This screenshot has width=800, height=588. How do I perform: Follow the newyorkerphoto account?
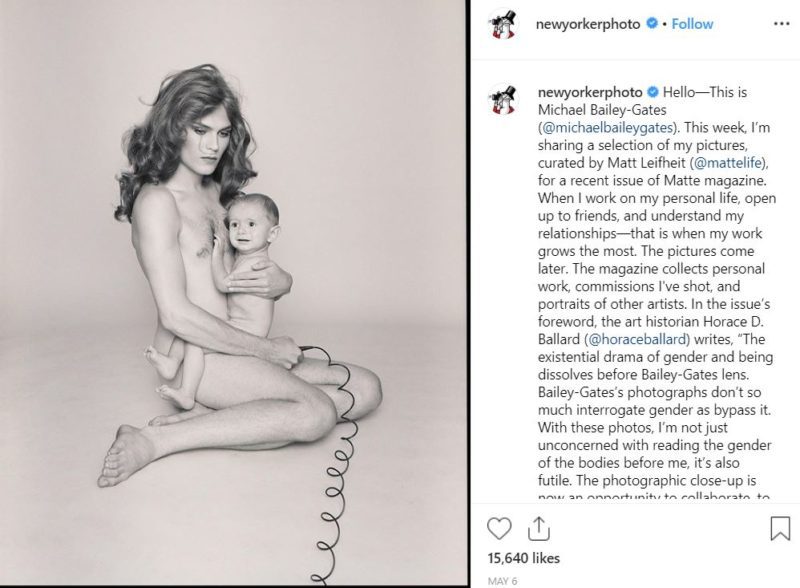(x=692, y=24)
